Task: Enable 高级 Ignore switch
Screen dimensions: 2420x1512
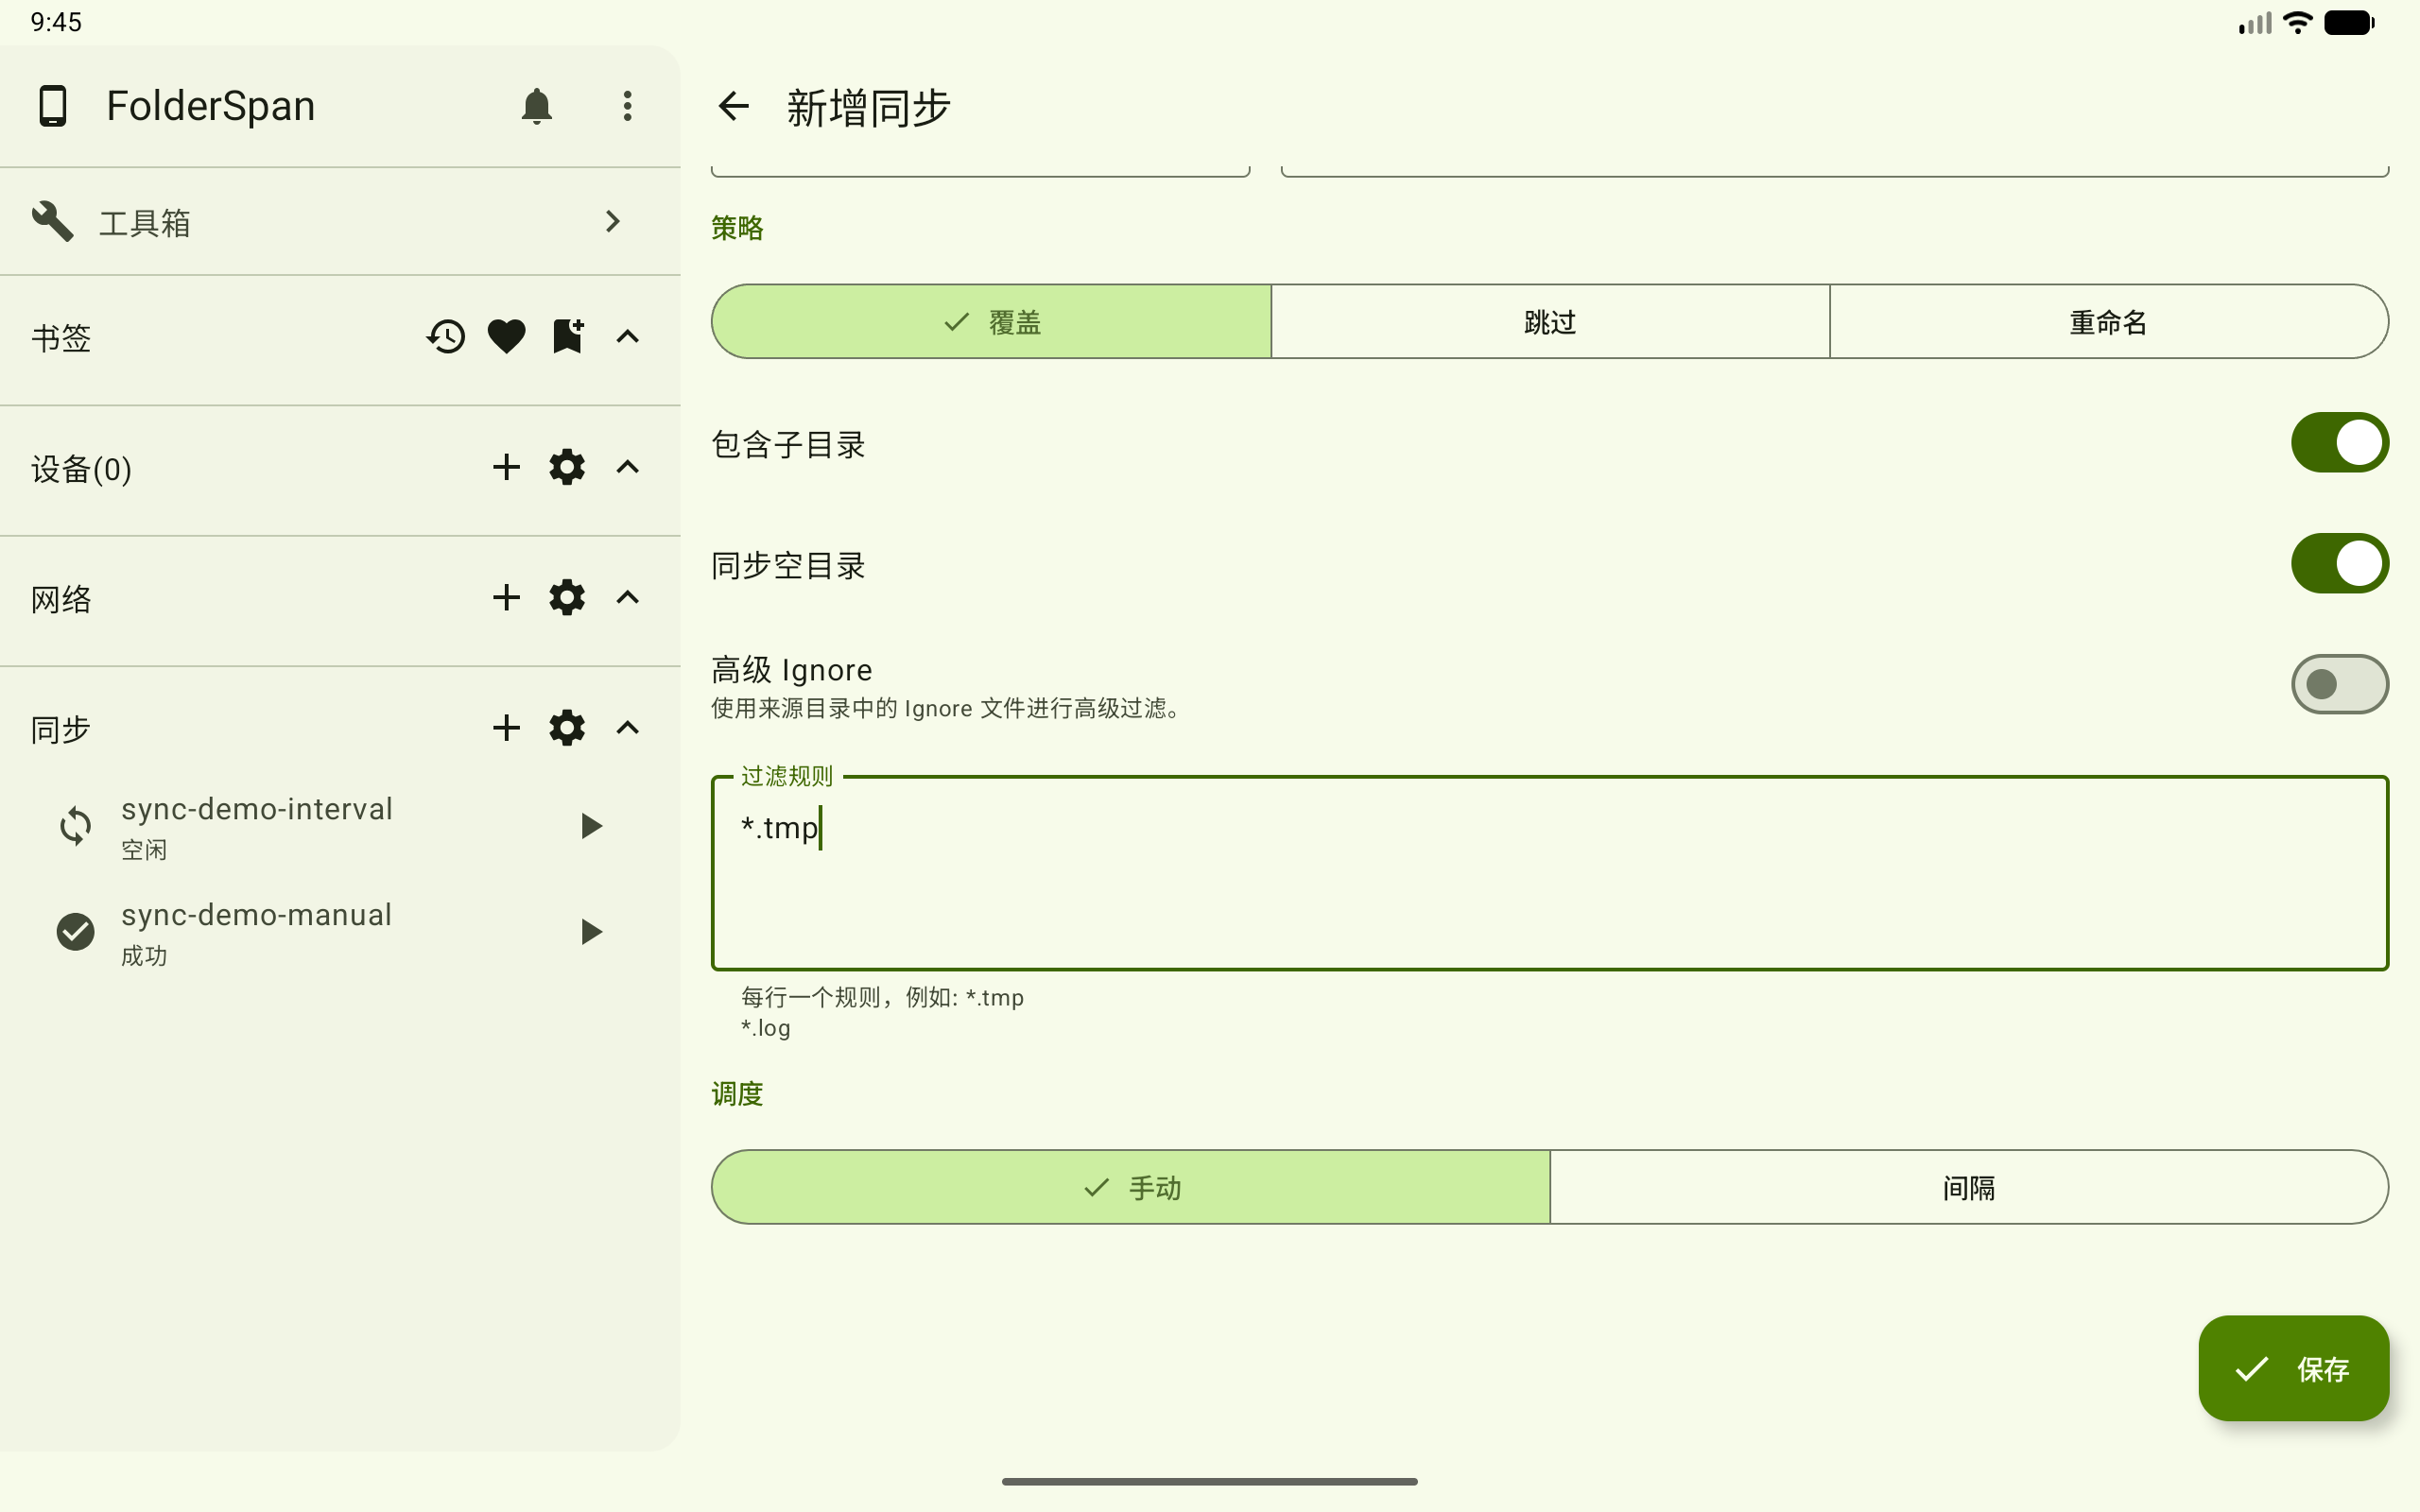Action: [2340, 685]
